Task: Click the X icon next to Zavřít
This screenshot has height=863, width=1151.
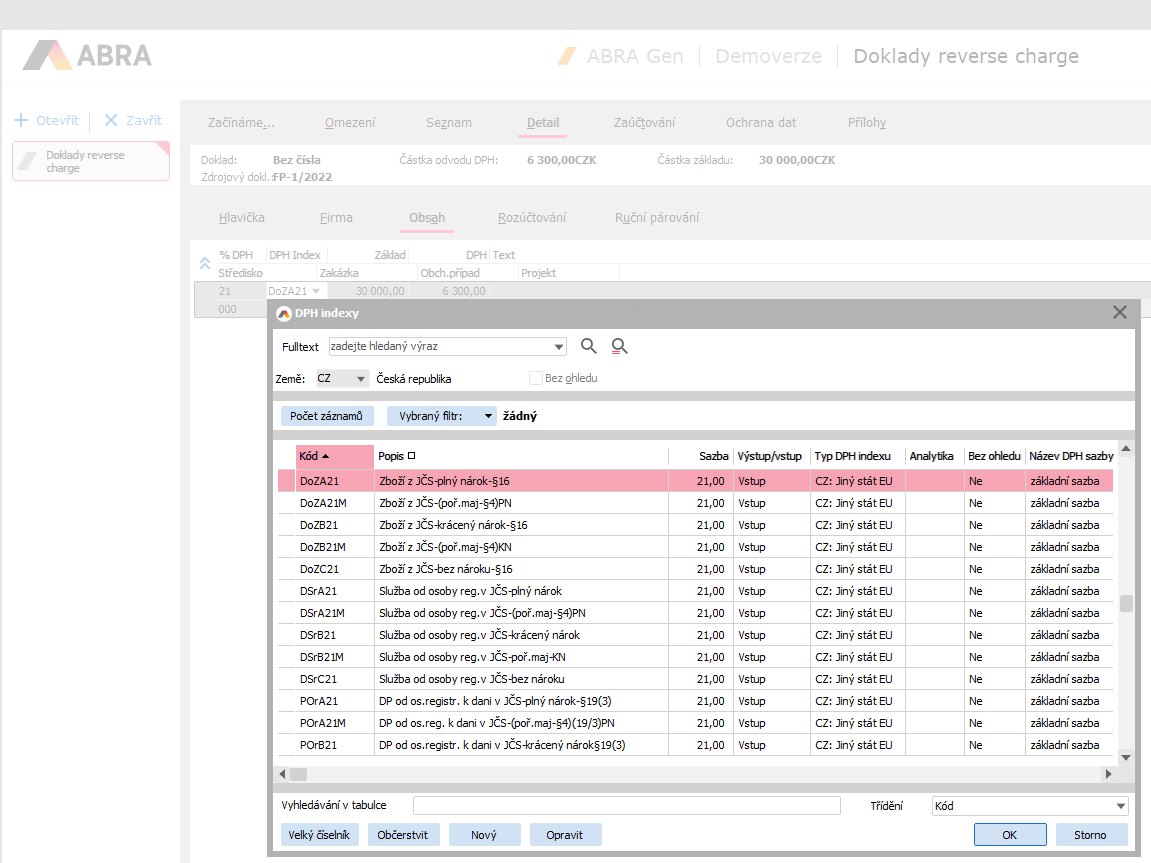Action: [111, 121]
